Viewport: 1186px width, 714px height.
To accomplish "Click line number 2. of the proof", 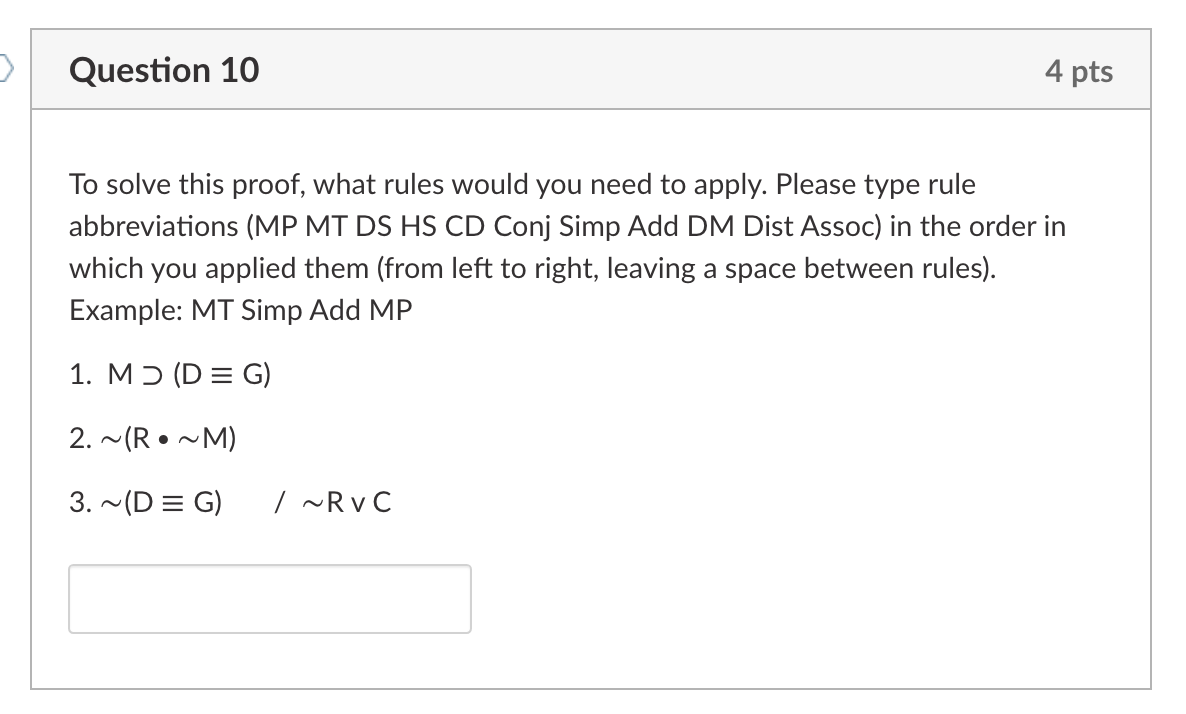I will 80,438.
